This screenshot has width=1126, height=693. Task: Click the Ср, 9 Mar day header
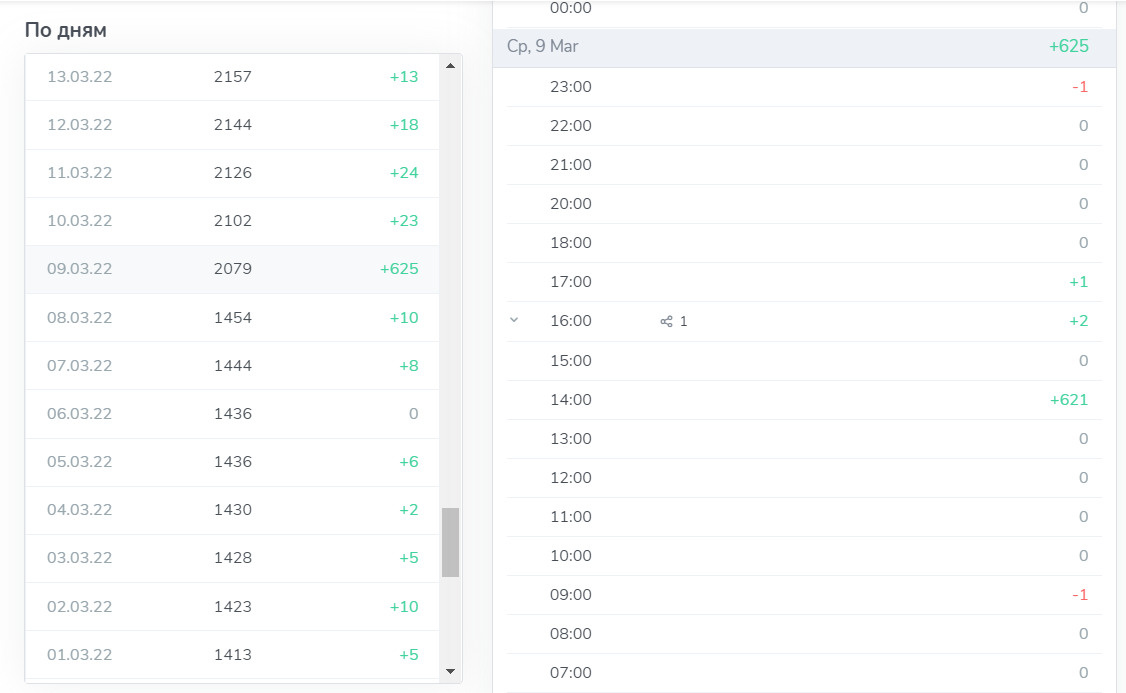click(543, 46)
